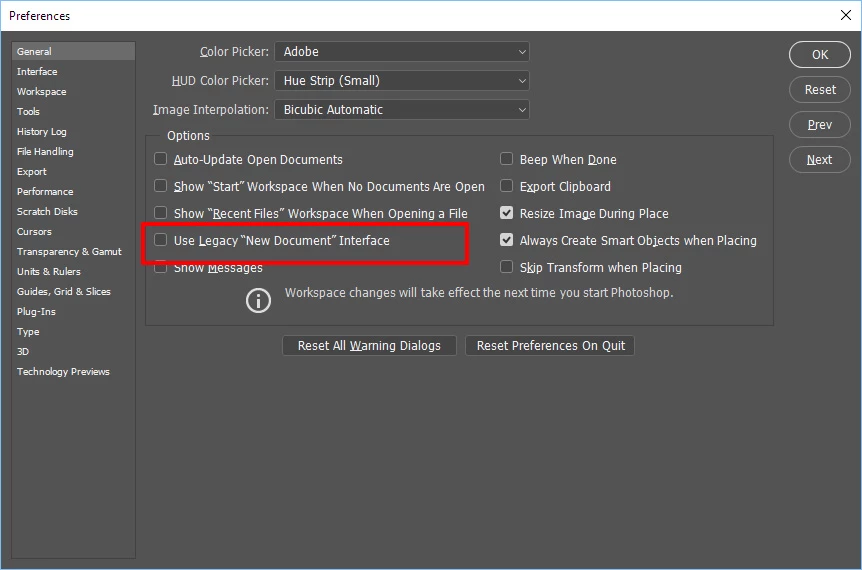
Task: Click Reset Preferences On Quit
Action: pos(550,346)
